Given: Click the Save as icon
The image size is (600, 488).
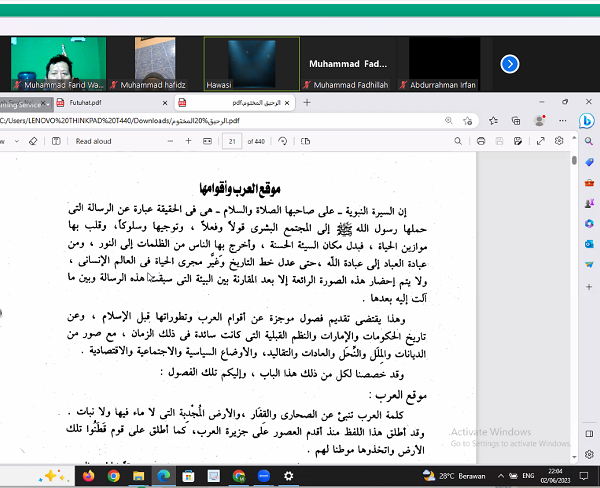Looking at the screenshot, I should 518,141.
